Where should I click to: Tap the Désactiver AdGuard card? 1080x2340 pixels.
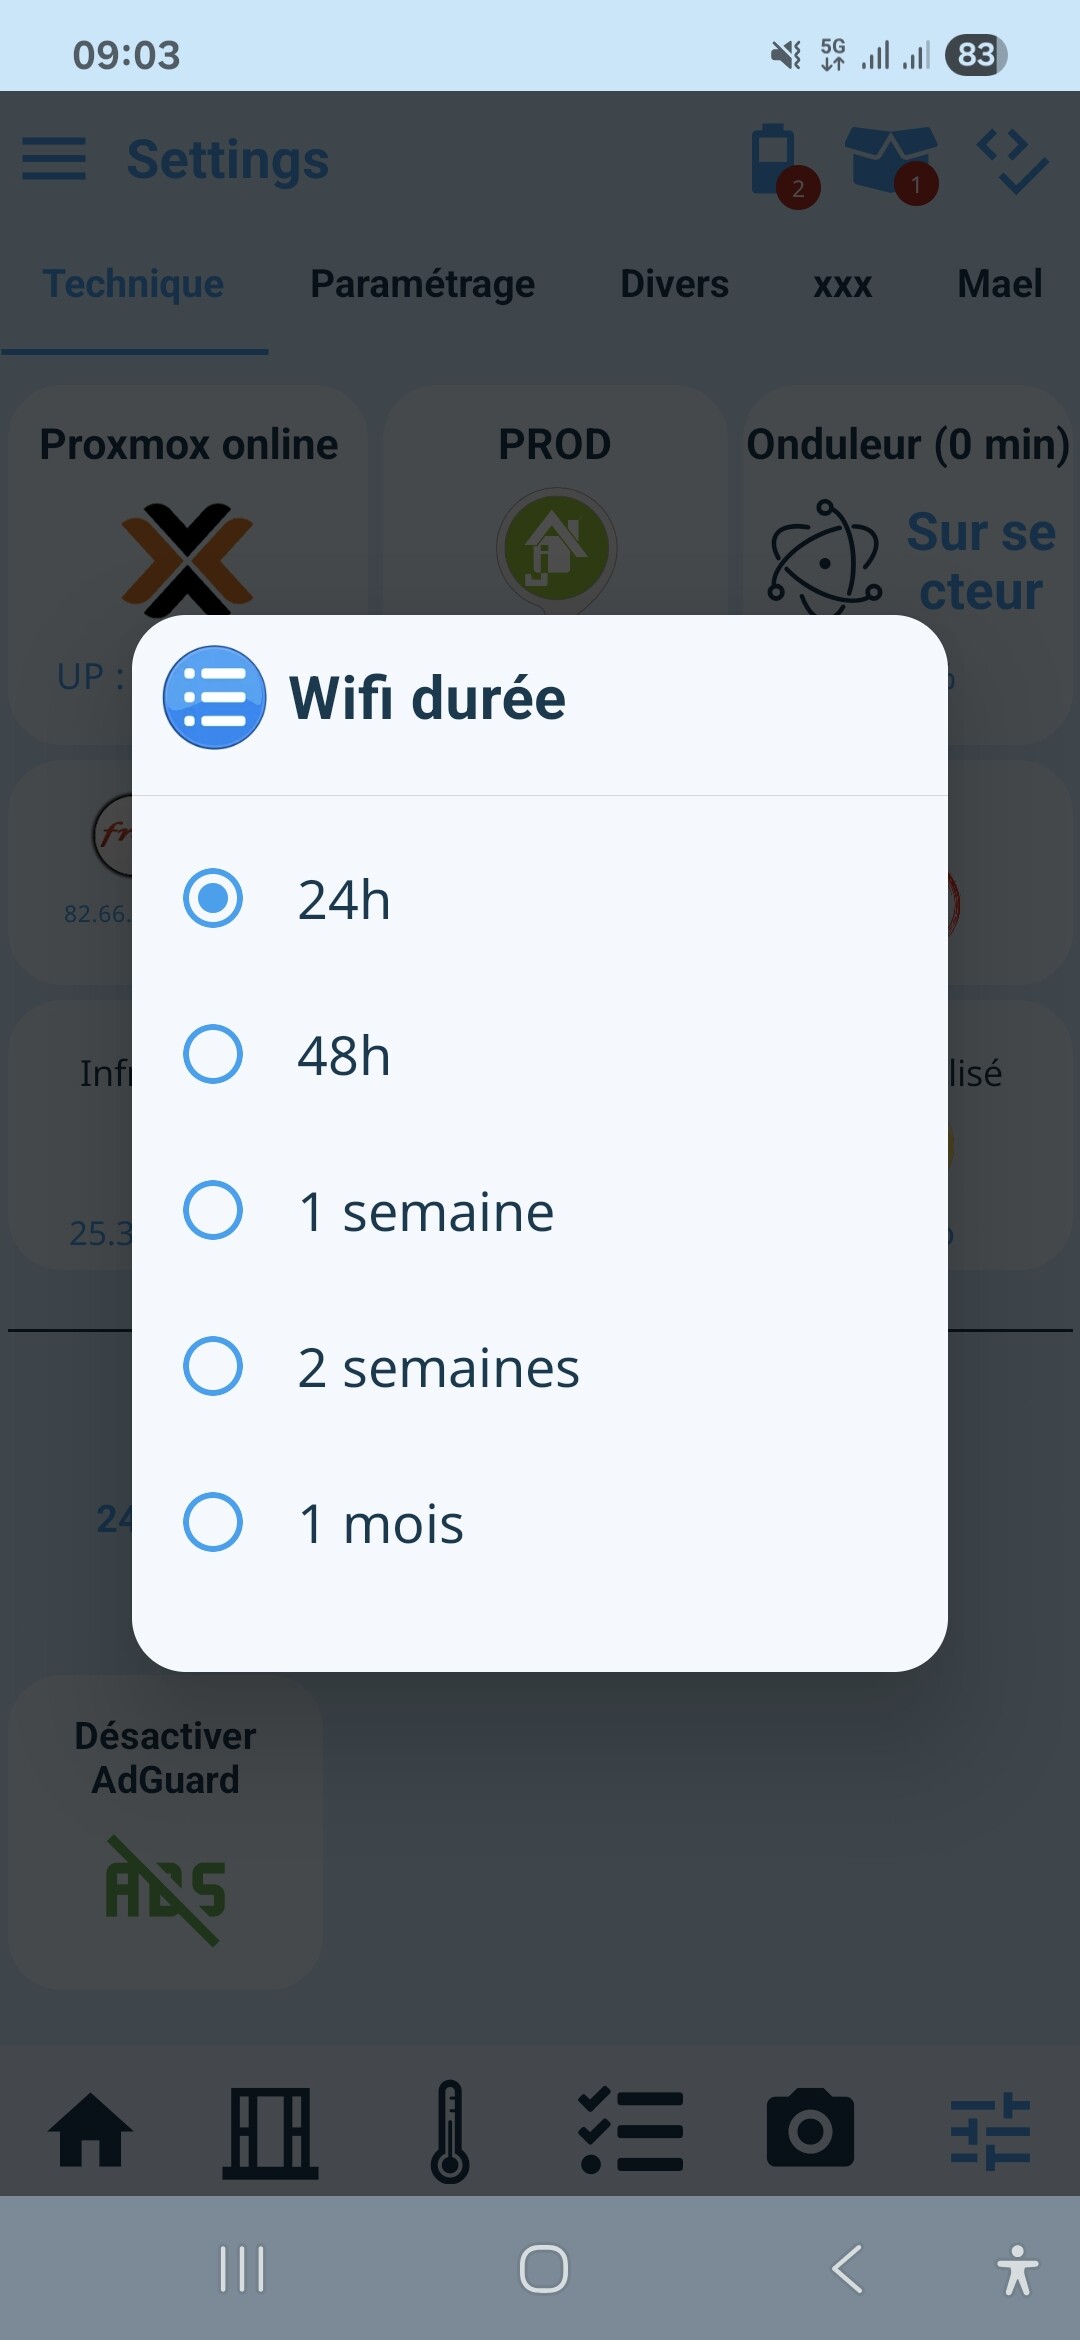pyautogui.click(x=165, y=1832)
